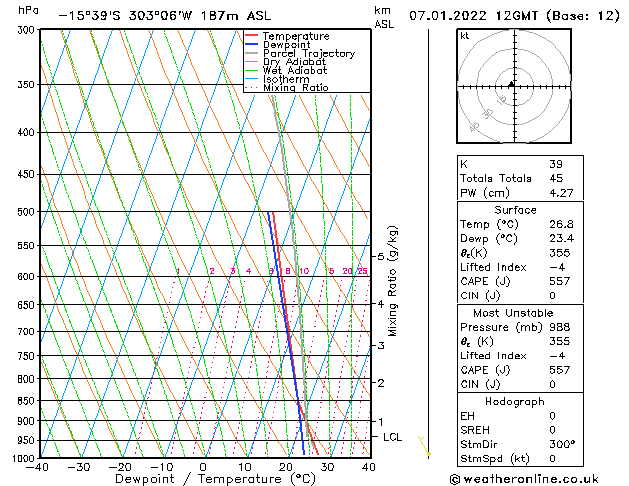629x486 pixels.
Task: Click the Dry Adiabat legend label
Action: pos(294,62)
